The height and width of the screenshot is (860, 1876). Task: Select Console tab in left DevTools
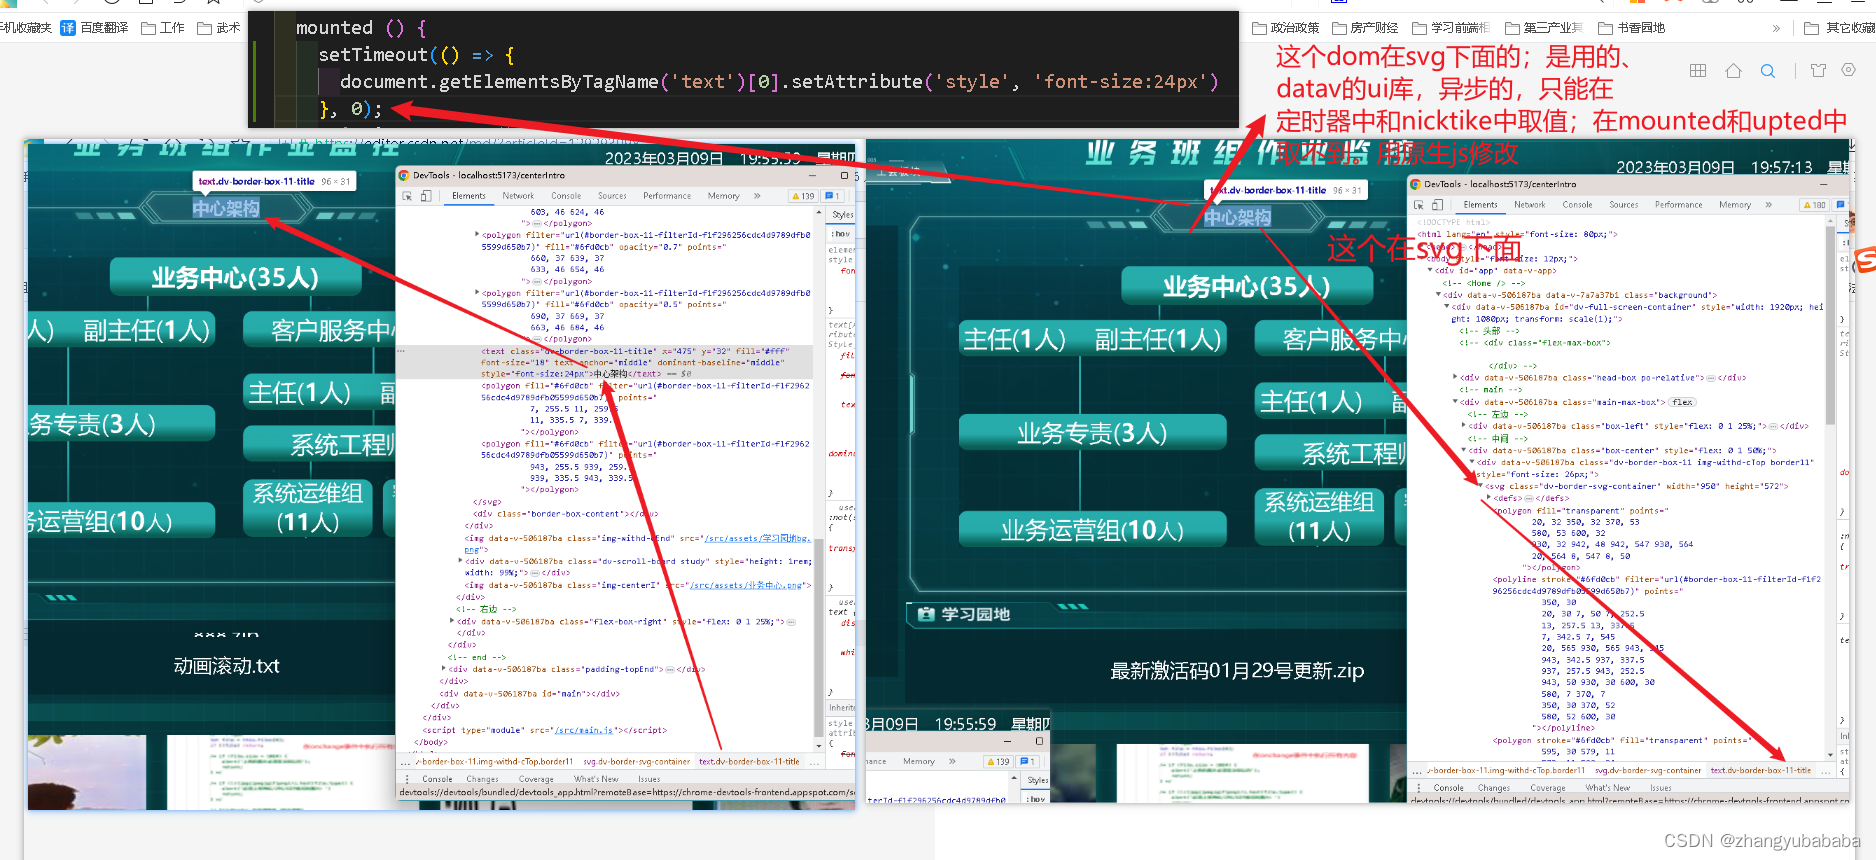tap(566, 196)
